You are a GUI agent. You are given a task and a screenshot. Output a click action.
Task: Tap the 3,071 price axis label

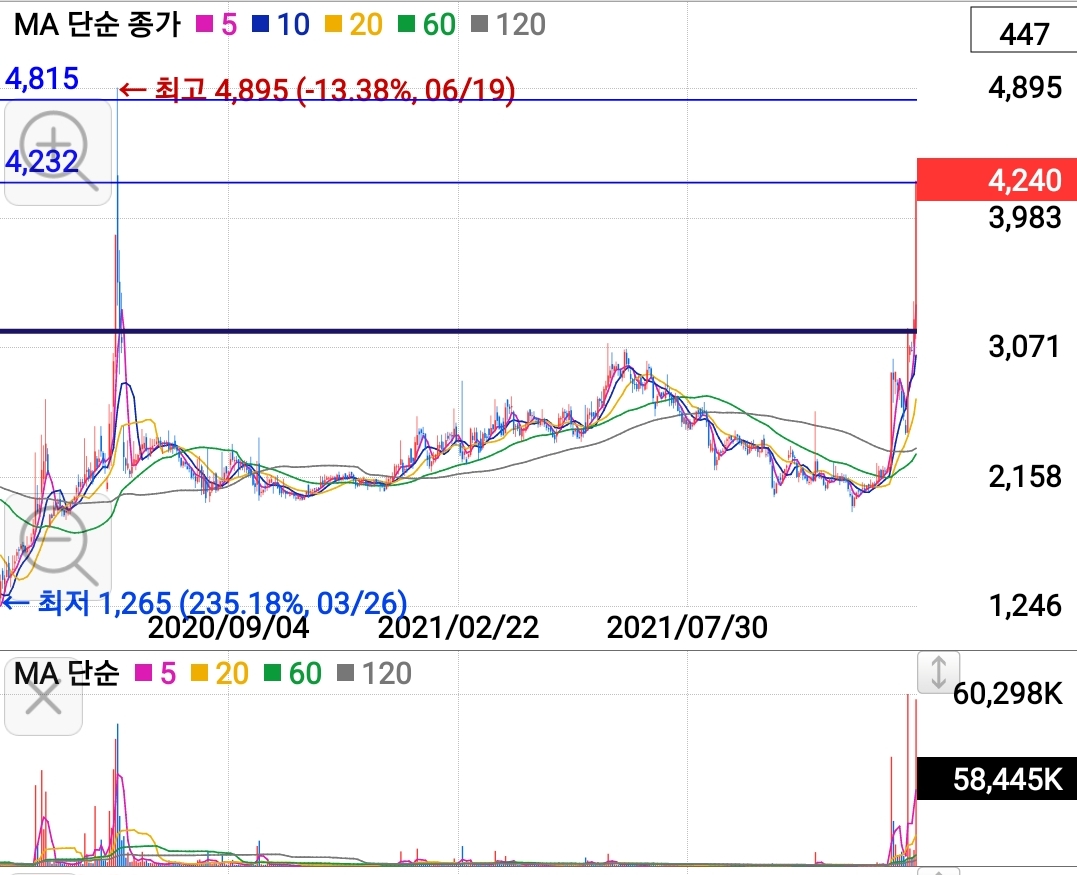pos(1025,347)
